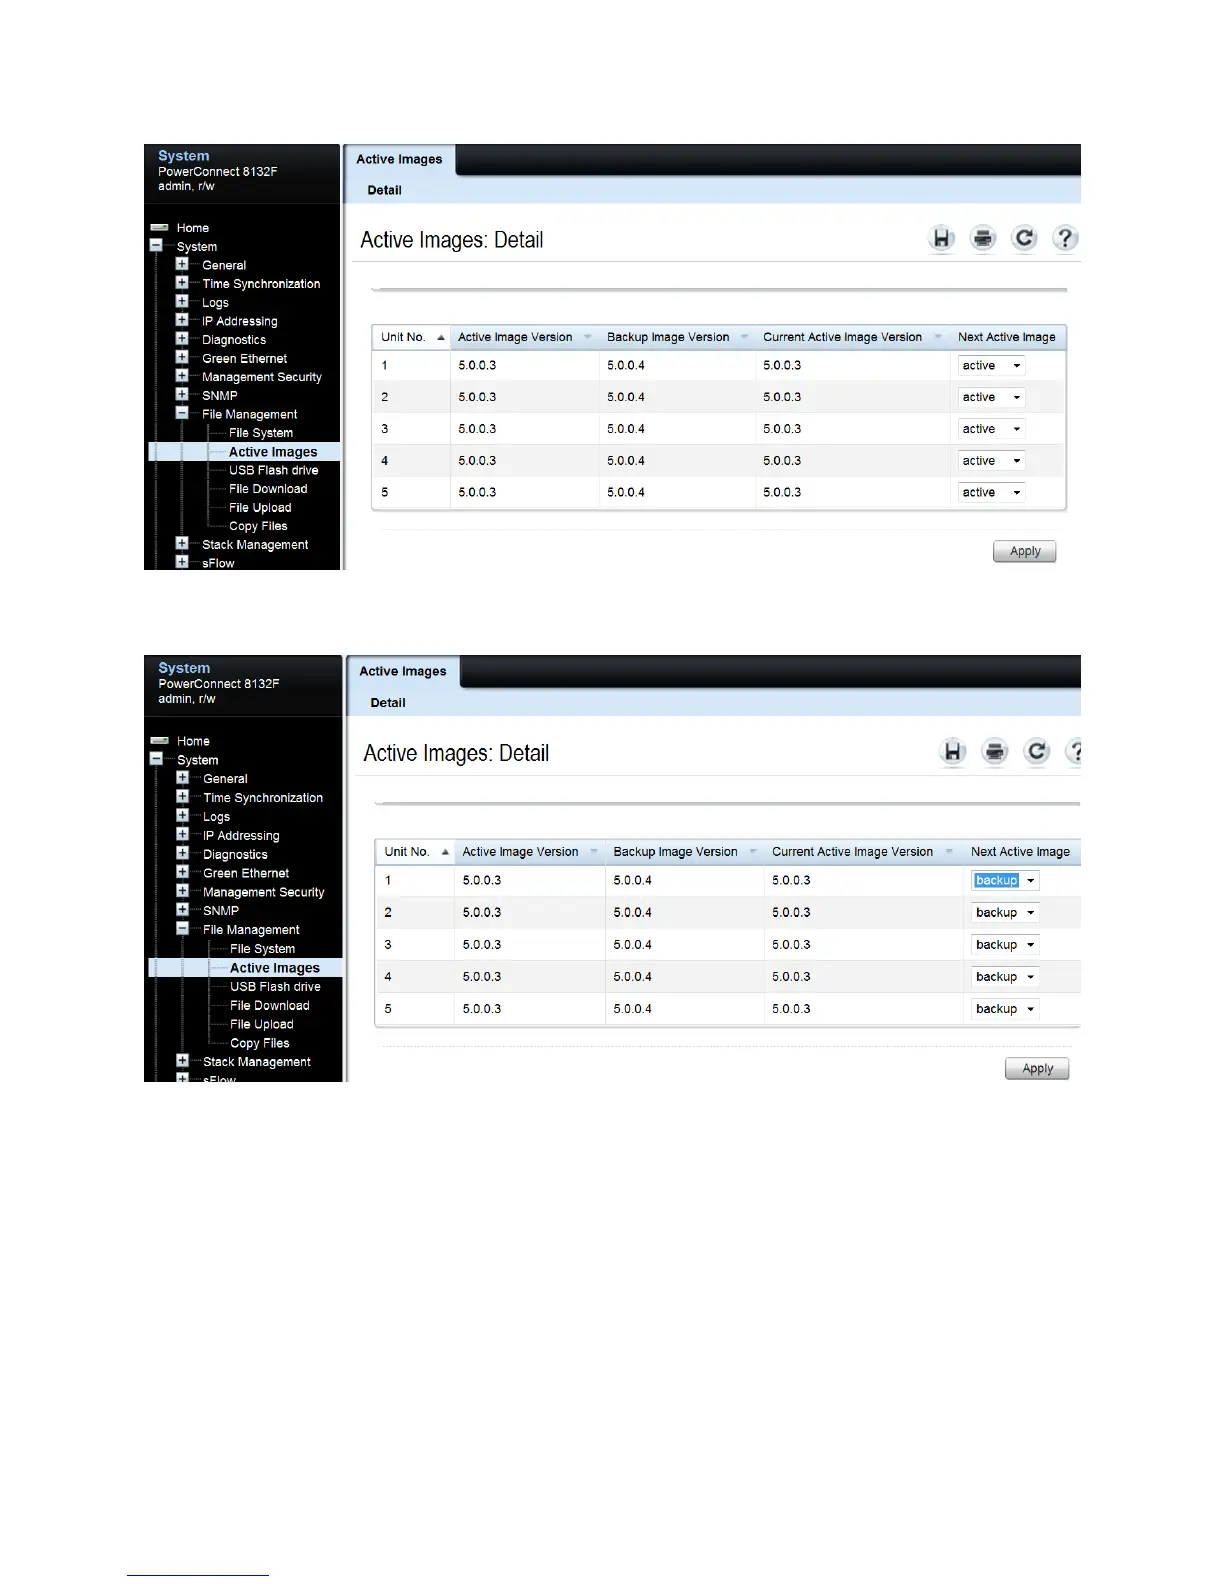The width and height of the screenshot is (1224, 1584).
Task: Collapse System node in upper screenshot tree
Action: (156, 245)
